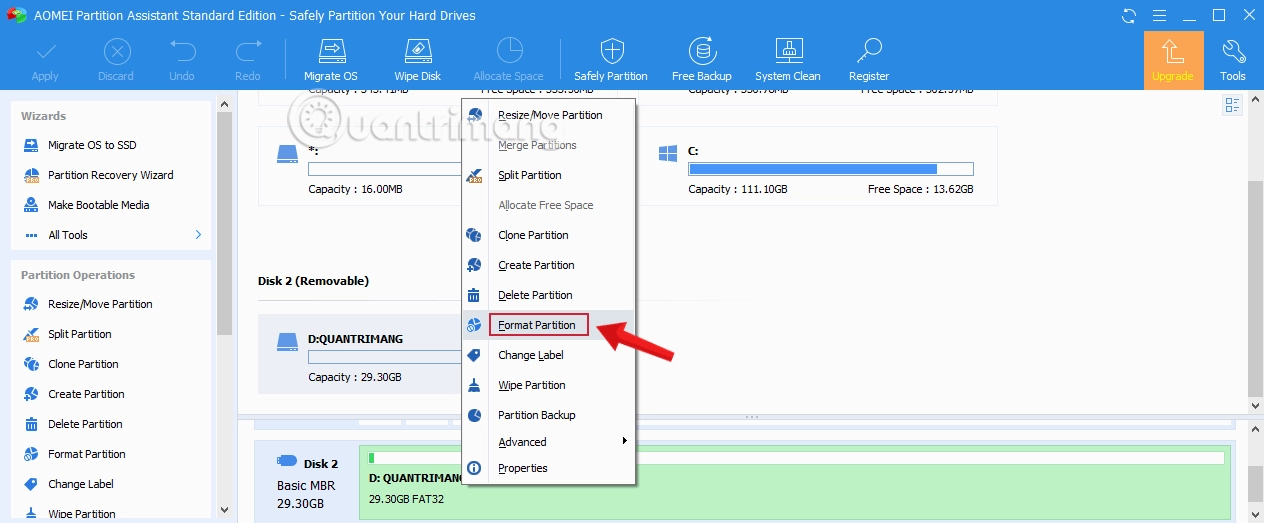Click the Undo arrow icon
1264x523 pixels.
[182, 51]
